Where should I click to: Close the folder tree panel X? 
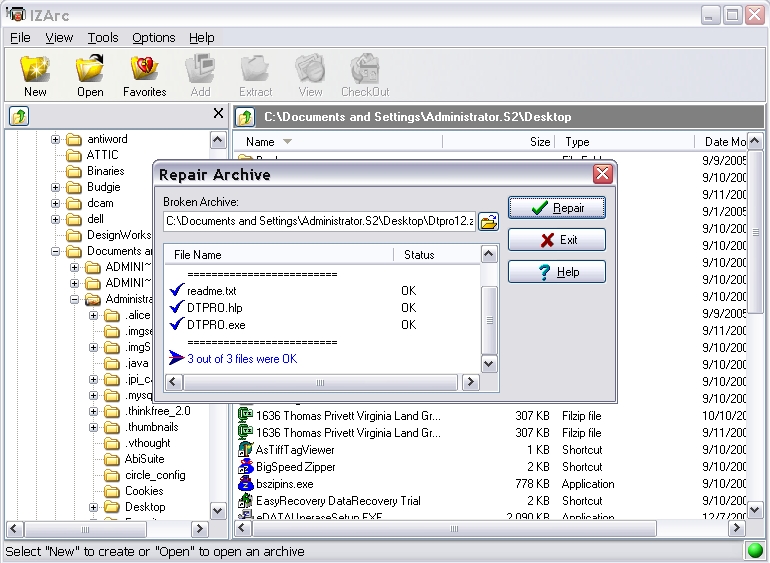pyautogui.click(x=219, y=113)
